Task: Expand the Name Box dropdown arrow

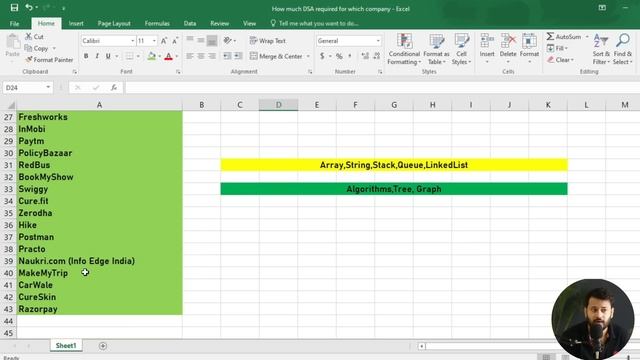Action: (48, 87)
